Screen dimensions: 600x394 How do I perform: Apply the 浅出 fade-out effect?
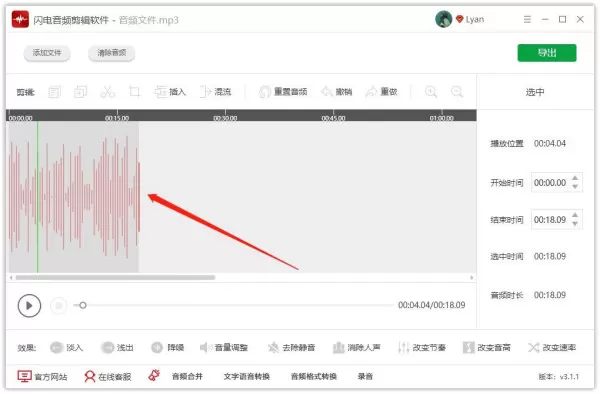coord(117,347)
